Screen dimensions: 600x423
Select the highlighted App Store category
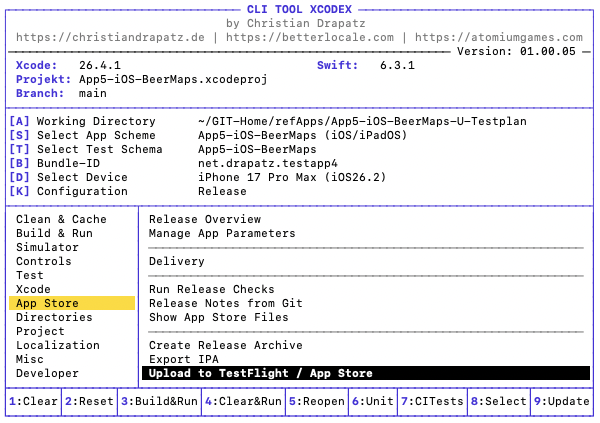coord(72,303)
